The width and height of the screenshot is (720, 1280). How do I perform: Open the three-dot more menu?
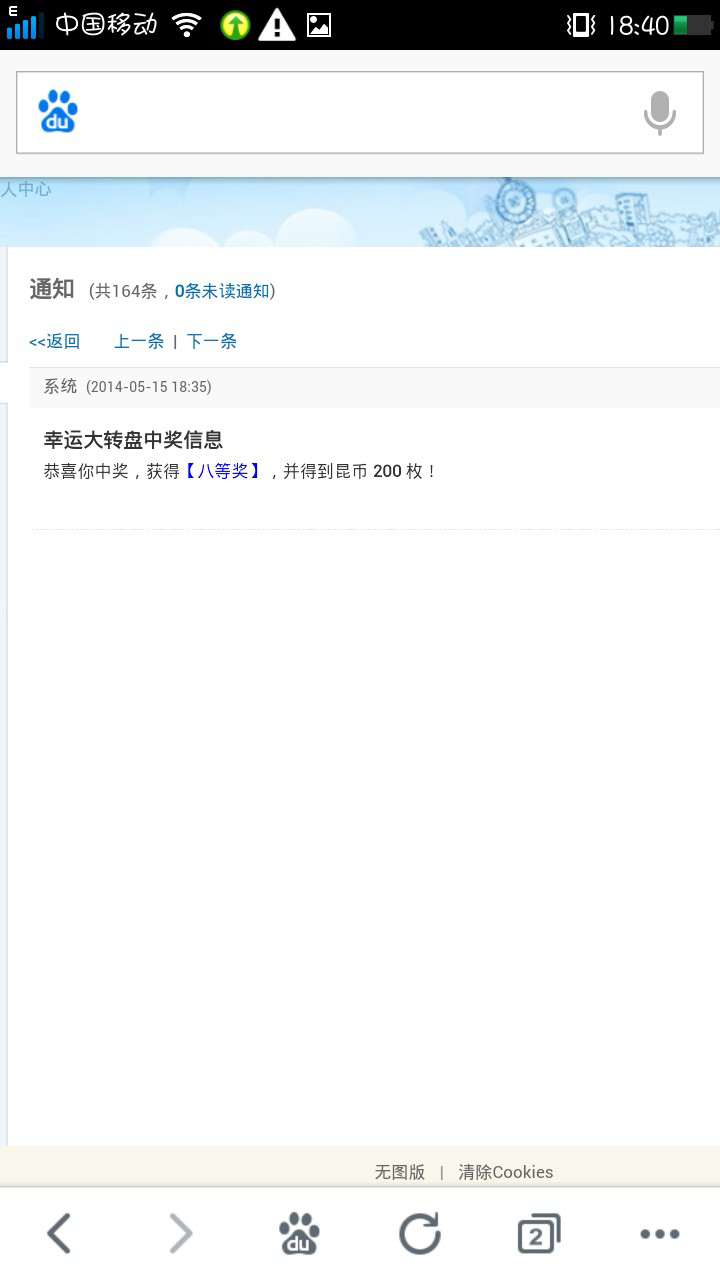pyautogui.click(x=660, y=1234)
